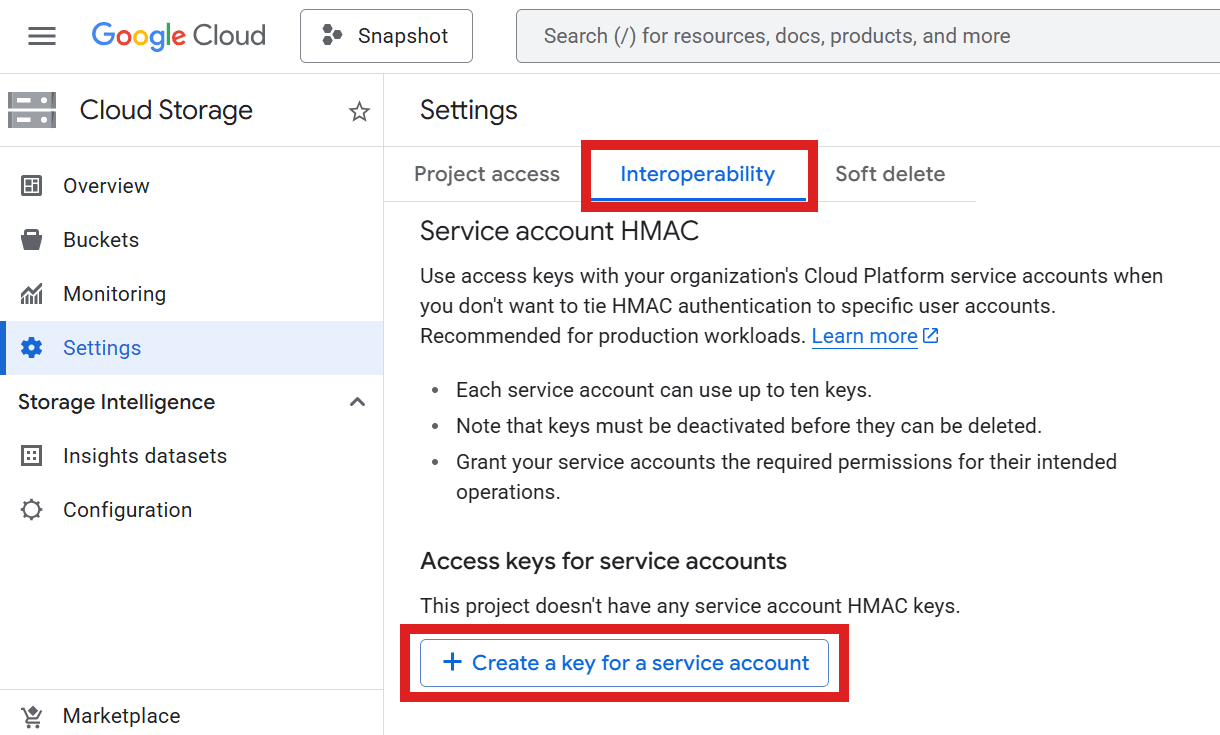This screenshot has height=735, width=1220.
Task: Click the Marketplace cart icon
Action: point(32,716)
